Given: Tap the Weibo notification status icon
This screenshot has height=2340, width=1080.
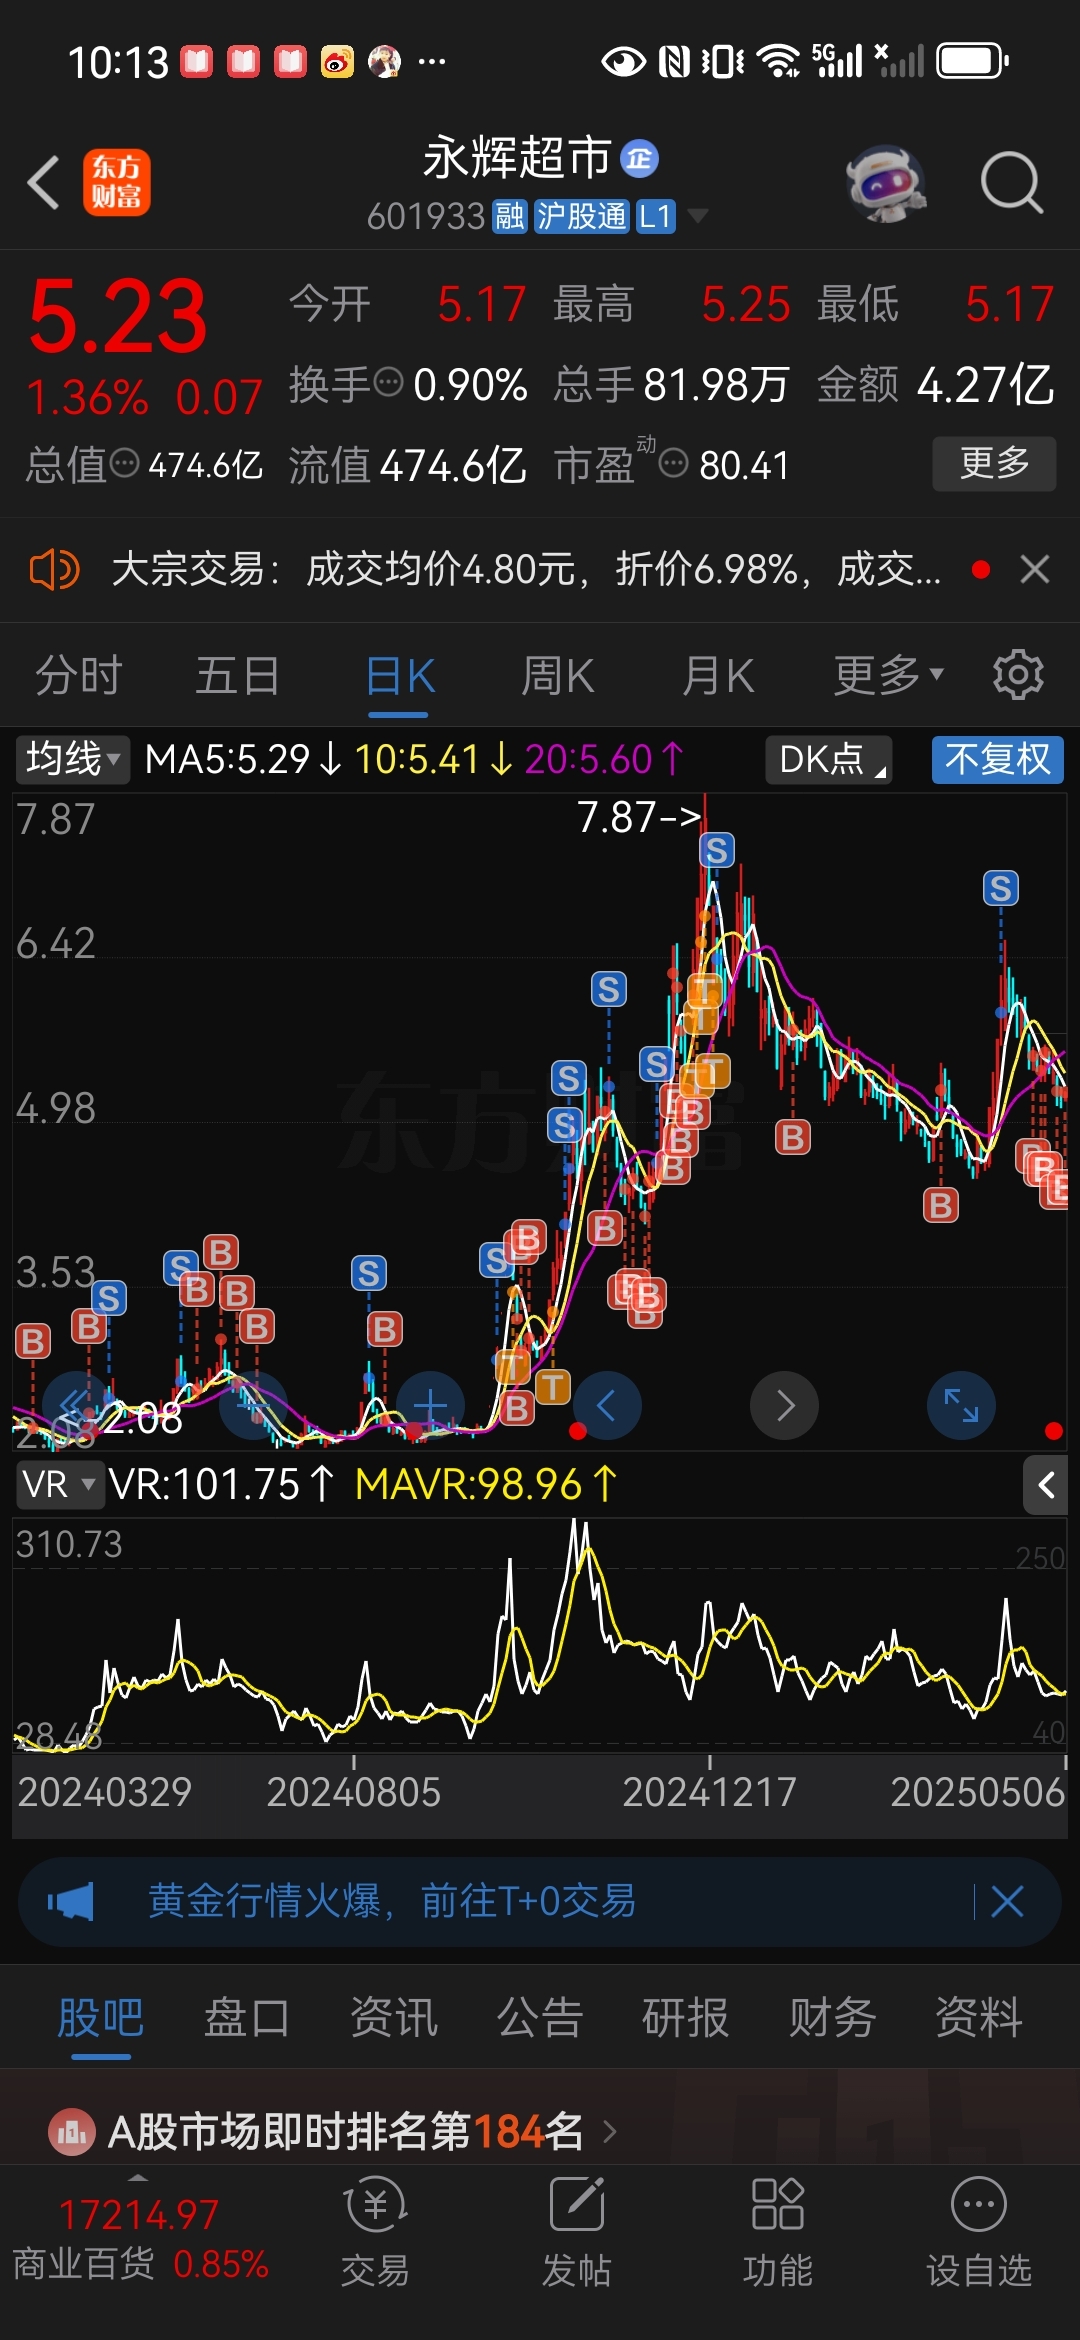Looking at the screenshot, I should pyautogui.click(x=338, y=62).
